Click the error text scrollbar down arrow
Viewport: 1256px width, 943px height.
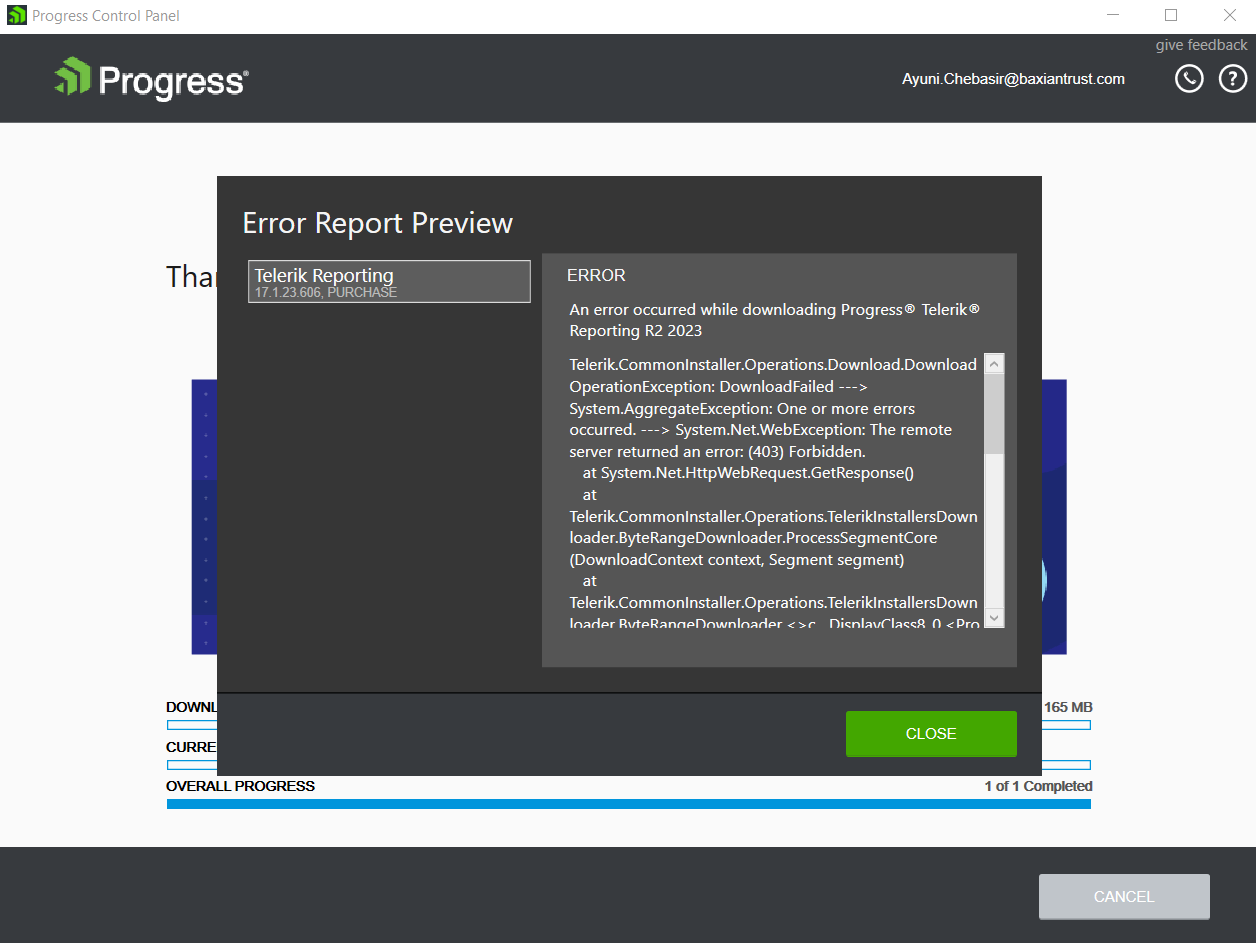pos(994,618)
